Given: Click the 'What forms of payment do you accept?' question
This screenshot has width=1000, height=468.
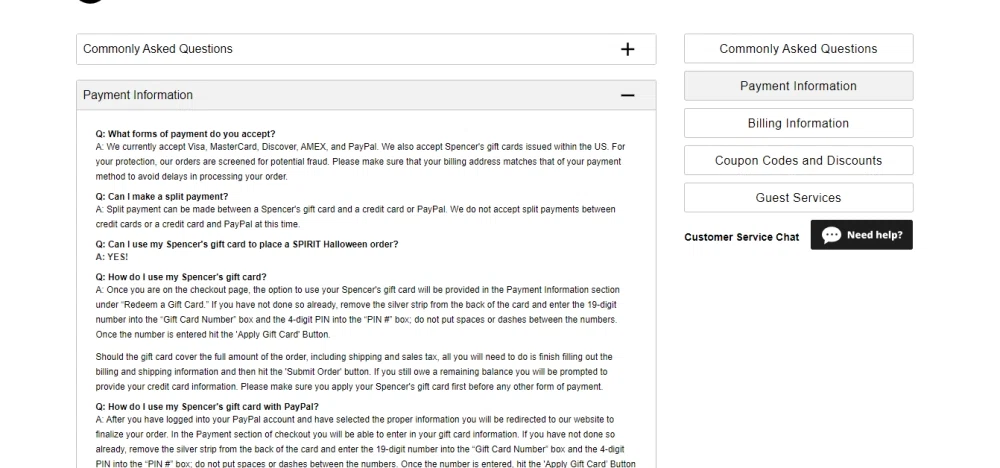Looking at the screenshot, I should pos(185,134).
